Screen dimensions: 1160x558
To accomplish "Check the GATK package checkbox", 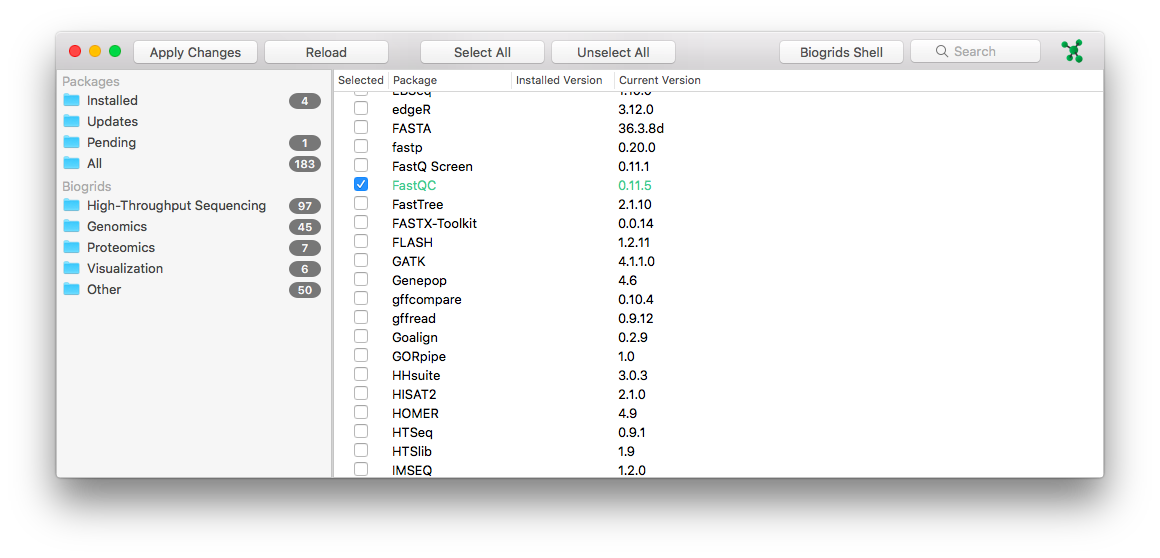I will point(361,261).
